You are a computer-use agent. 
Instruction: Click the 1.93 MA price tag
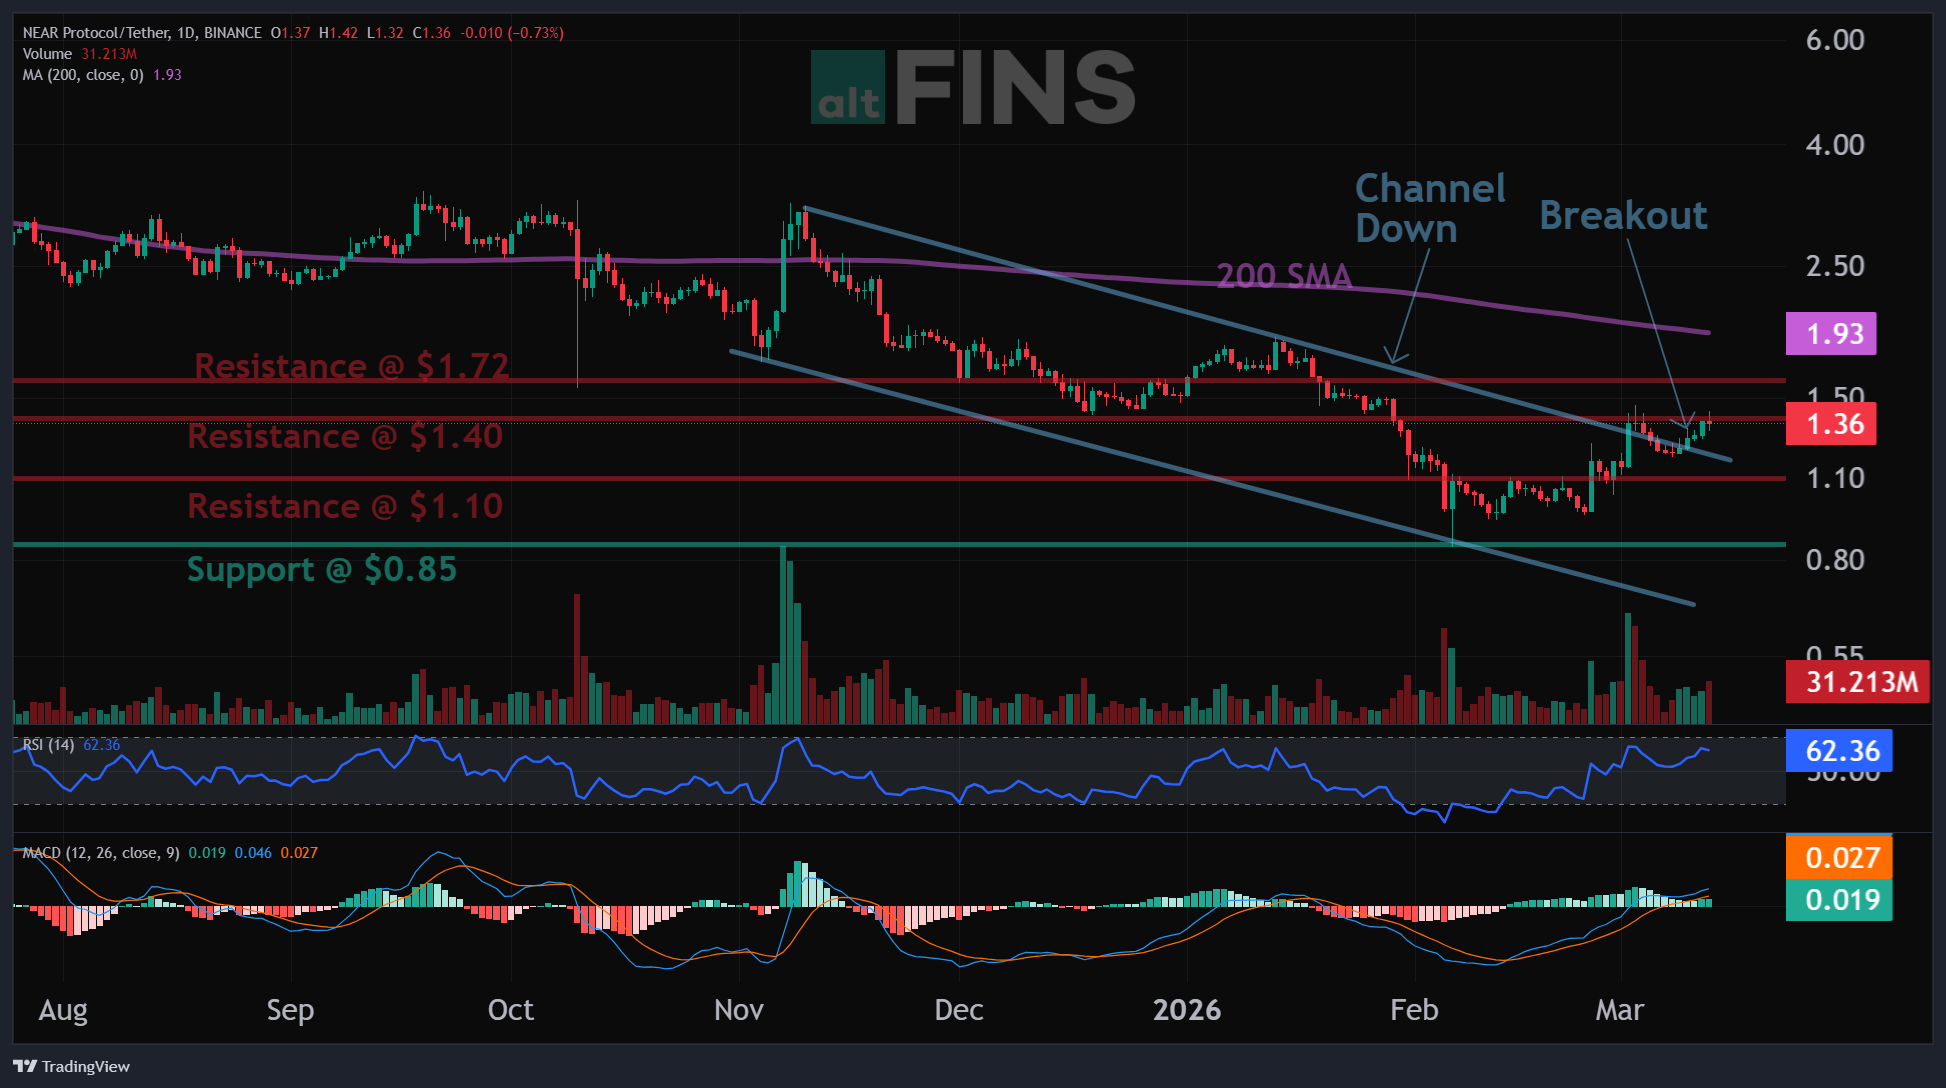pyautogui.click(x=1830, y=334)
